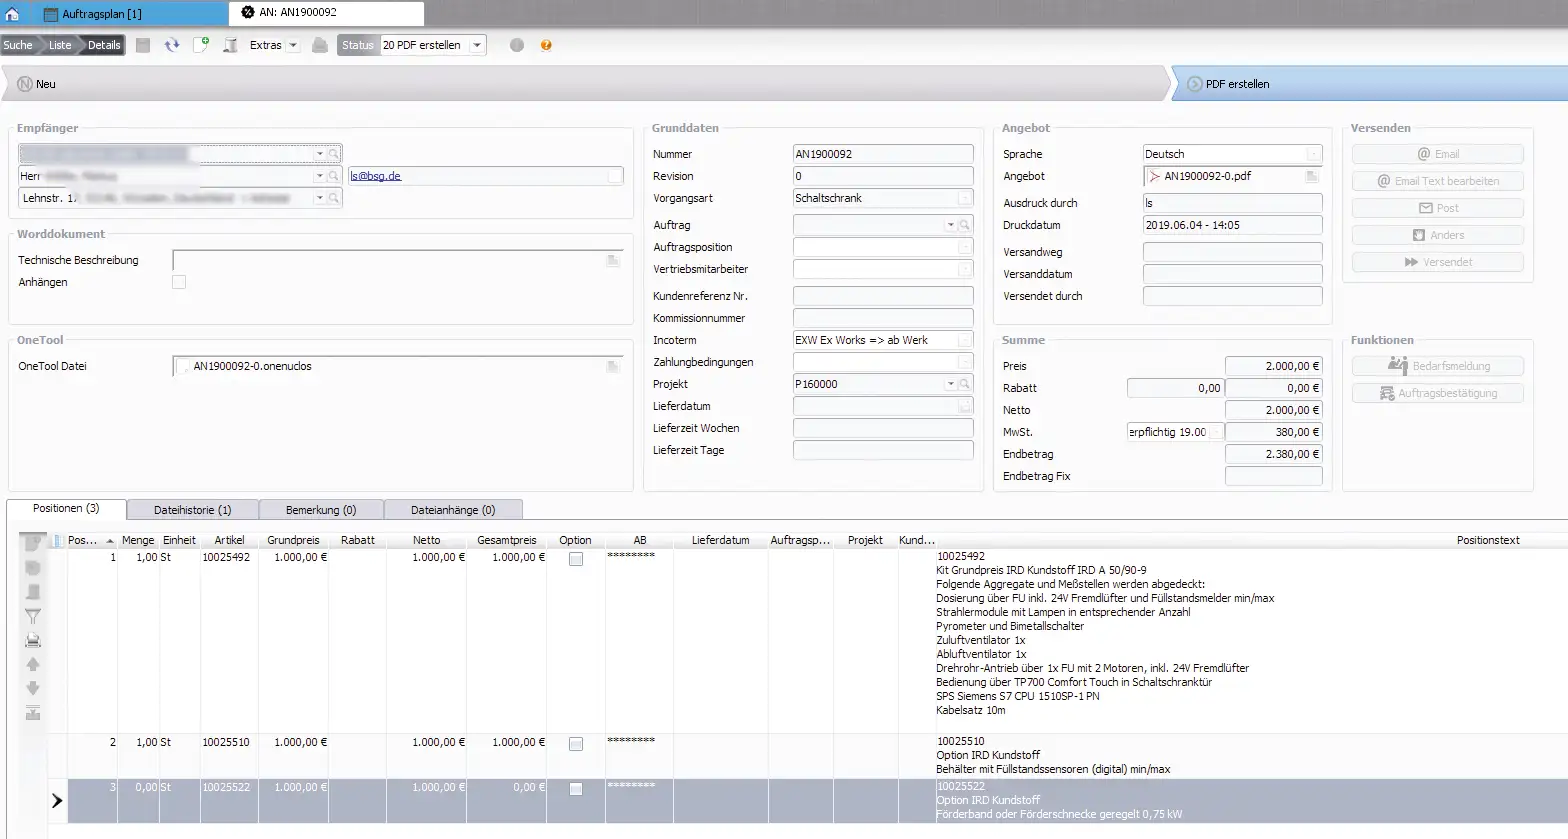Click the magnifier next to Lehnstr. address field
This screenshot has width=1568, height=839.
click(334, 198)
